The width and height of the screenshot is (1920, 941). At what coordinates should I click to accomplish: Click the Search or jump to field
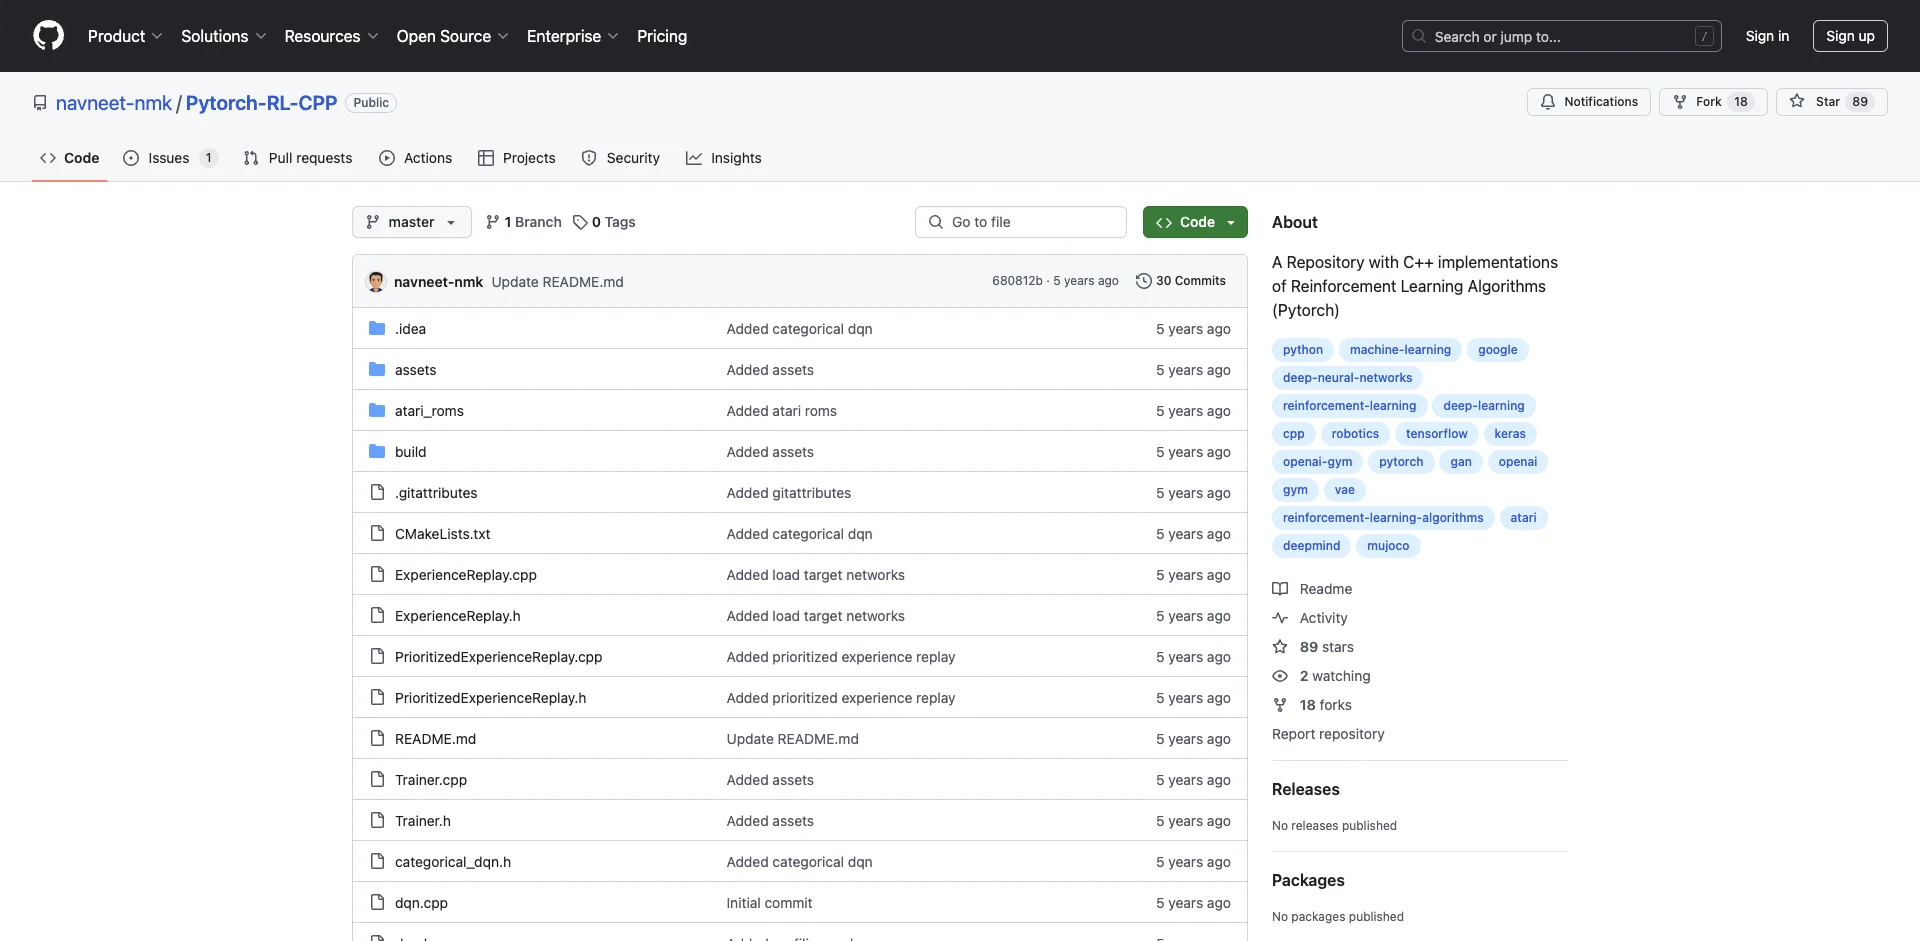tap(1561, 36)
